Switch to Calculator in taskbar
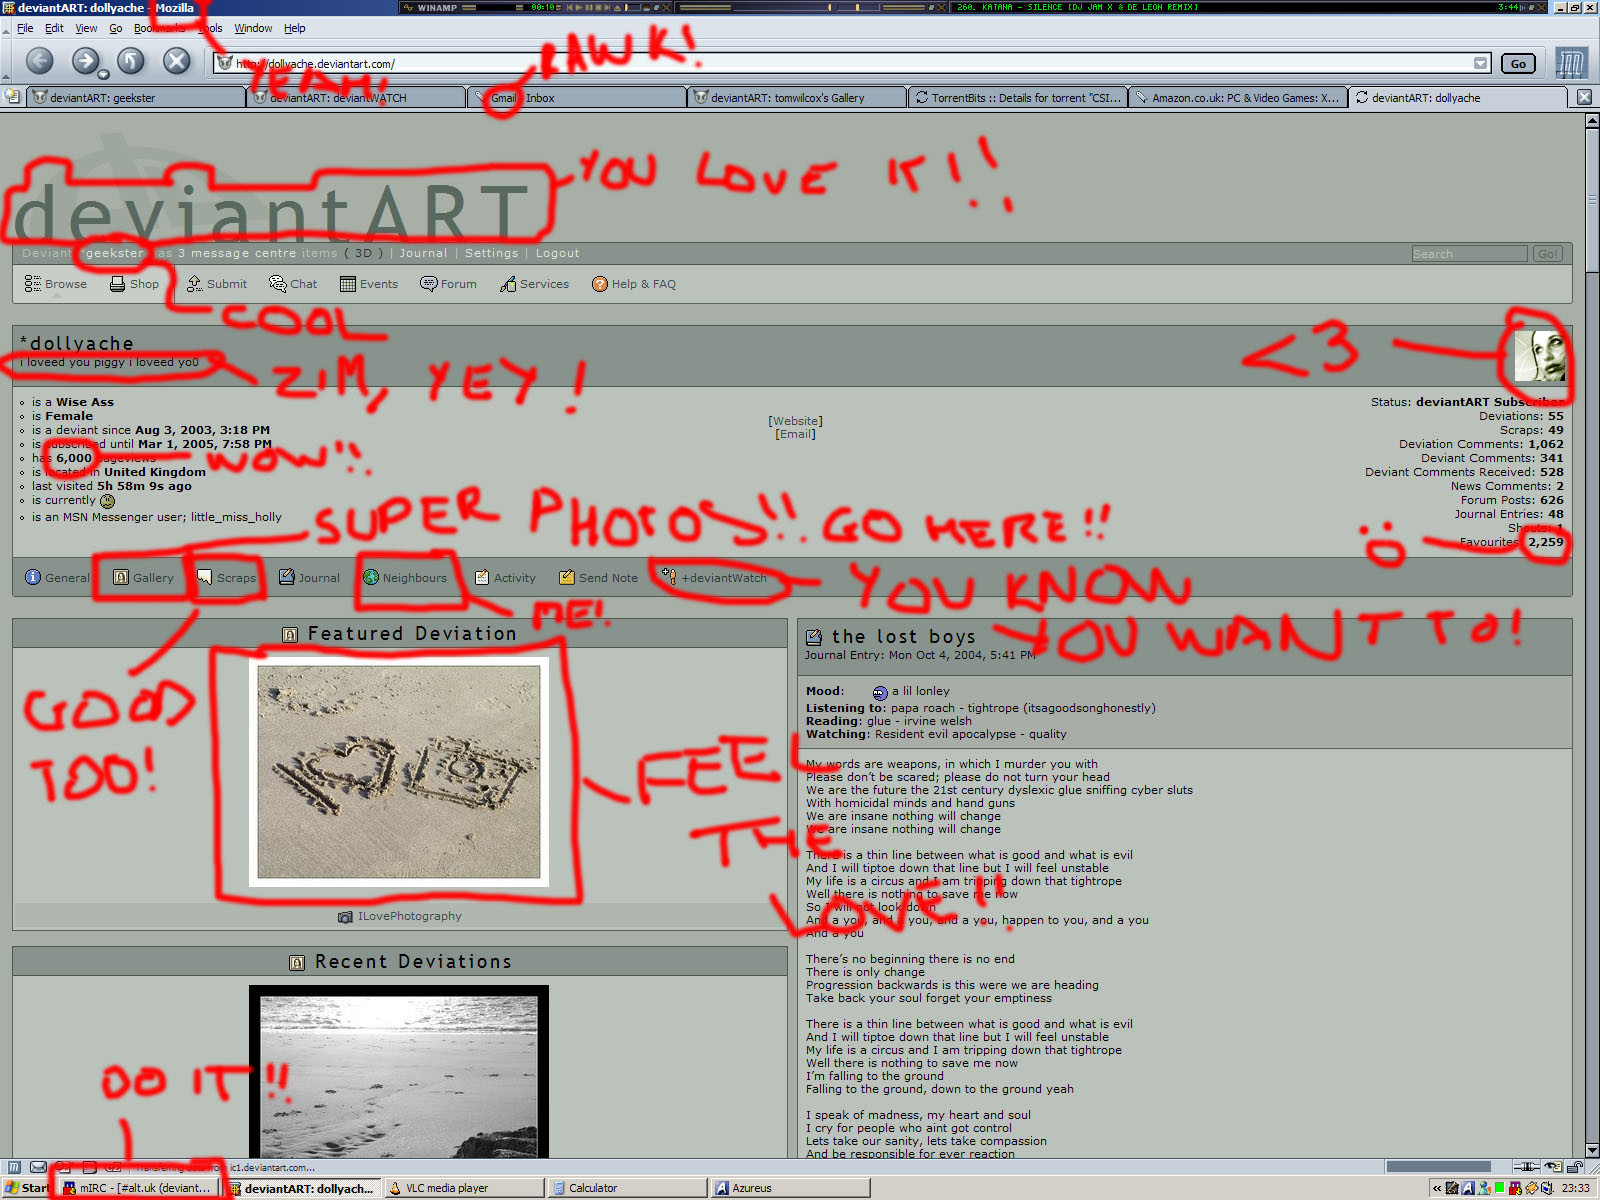 coord(627,1188)
